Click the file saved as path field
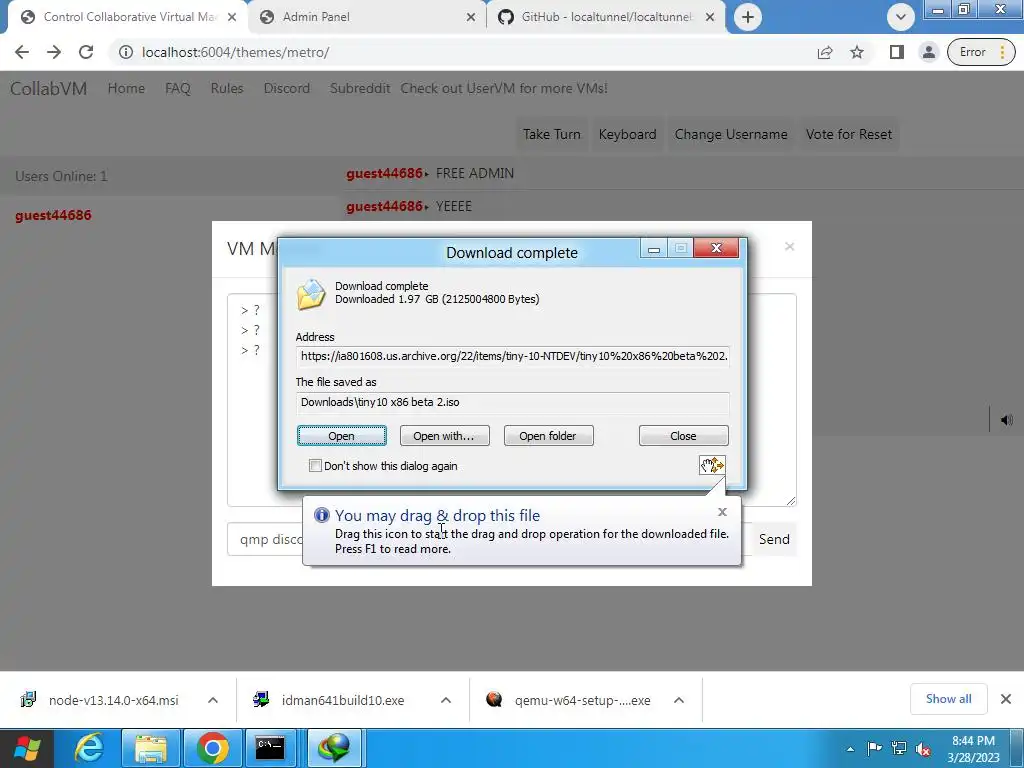 [x=513, y=402]
